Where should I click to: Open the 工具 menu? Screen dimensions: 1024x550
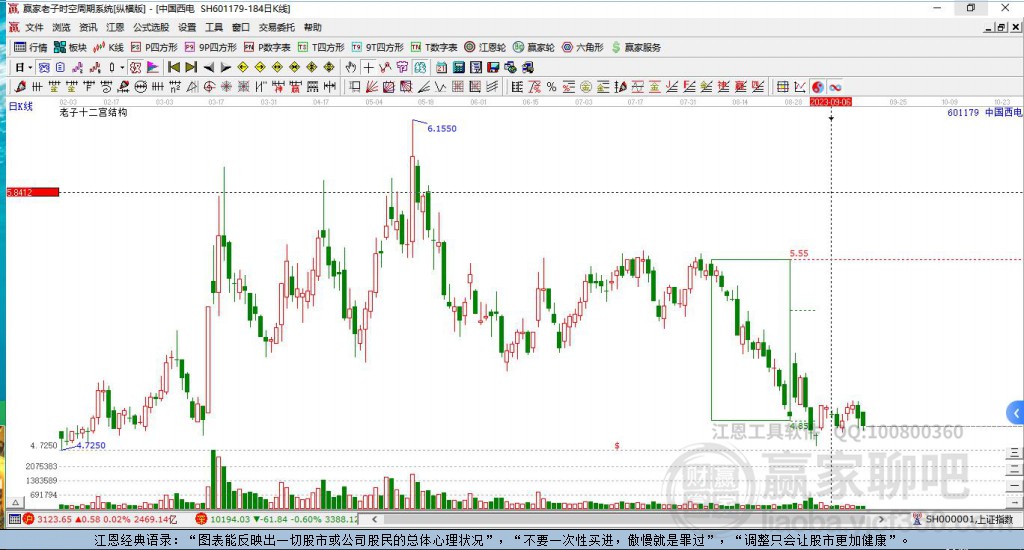click(x=214, y=27)
